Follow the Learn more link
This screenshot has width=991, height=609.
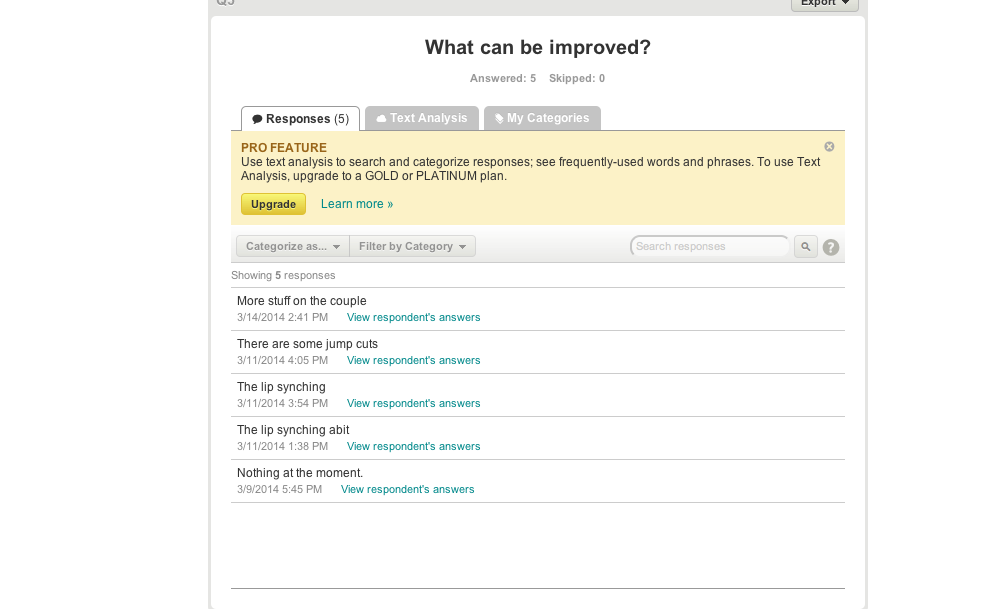point(357,204)
